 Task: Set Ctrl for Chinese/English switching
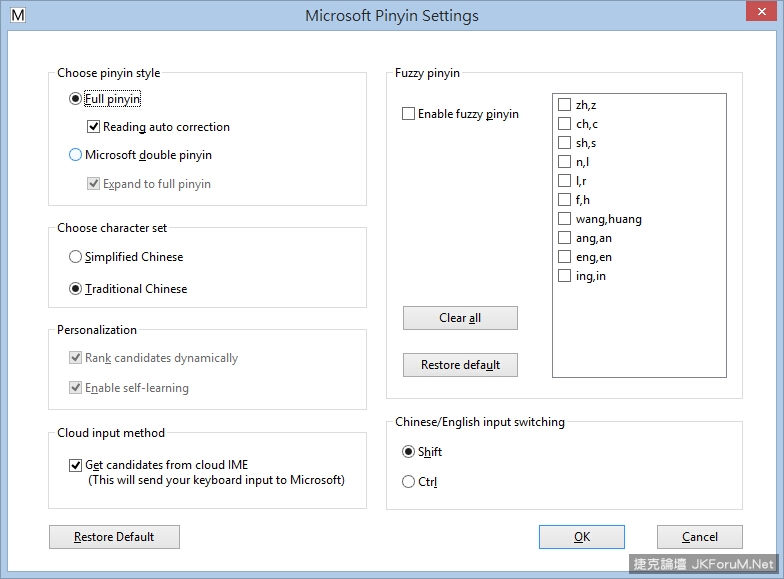[x=408, y=482]
